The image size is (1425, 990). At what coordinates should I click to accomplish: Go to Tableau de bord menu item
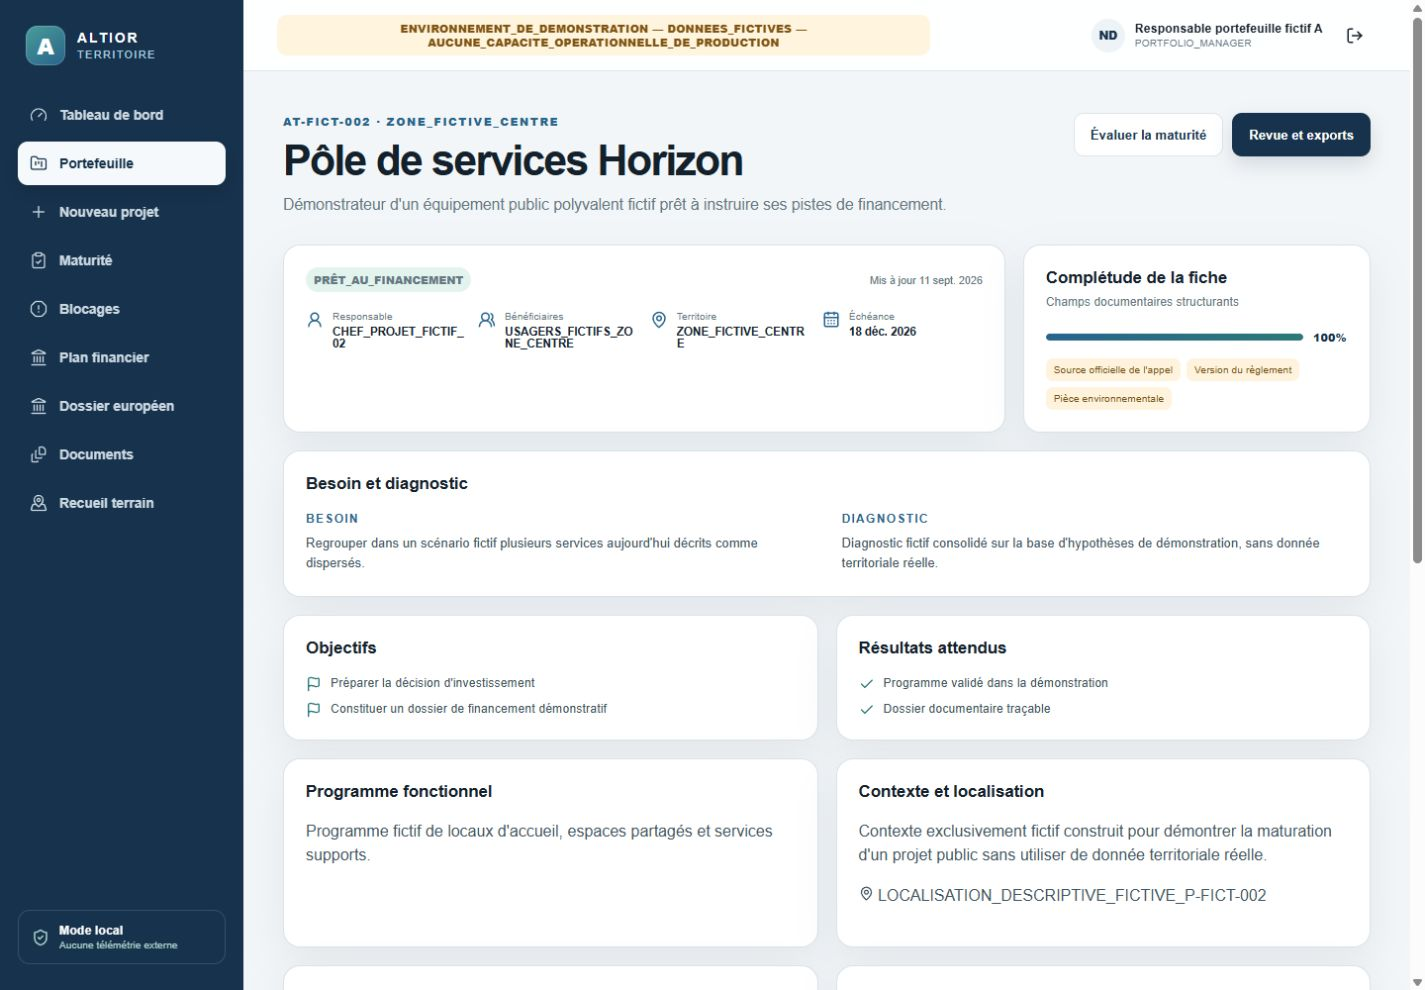(x=122, y=115)
